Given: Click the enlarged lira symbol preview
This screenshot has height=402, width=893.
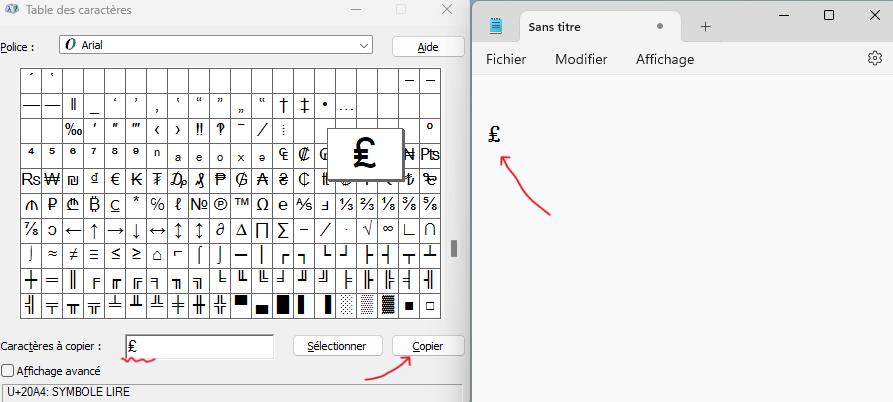Looking at the screenshot, I should tap(364, 154).
